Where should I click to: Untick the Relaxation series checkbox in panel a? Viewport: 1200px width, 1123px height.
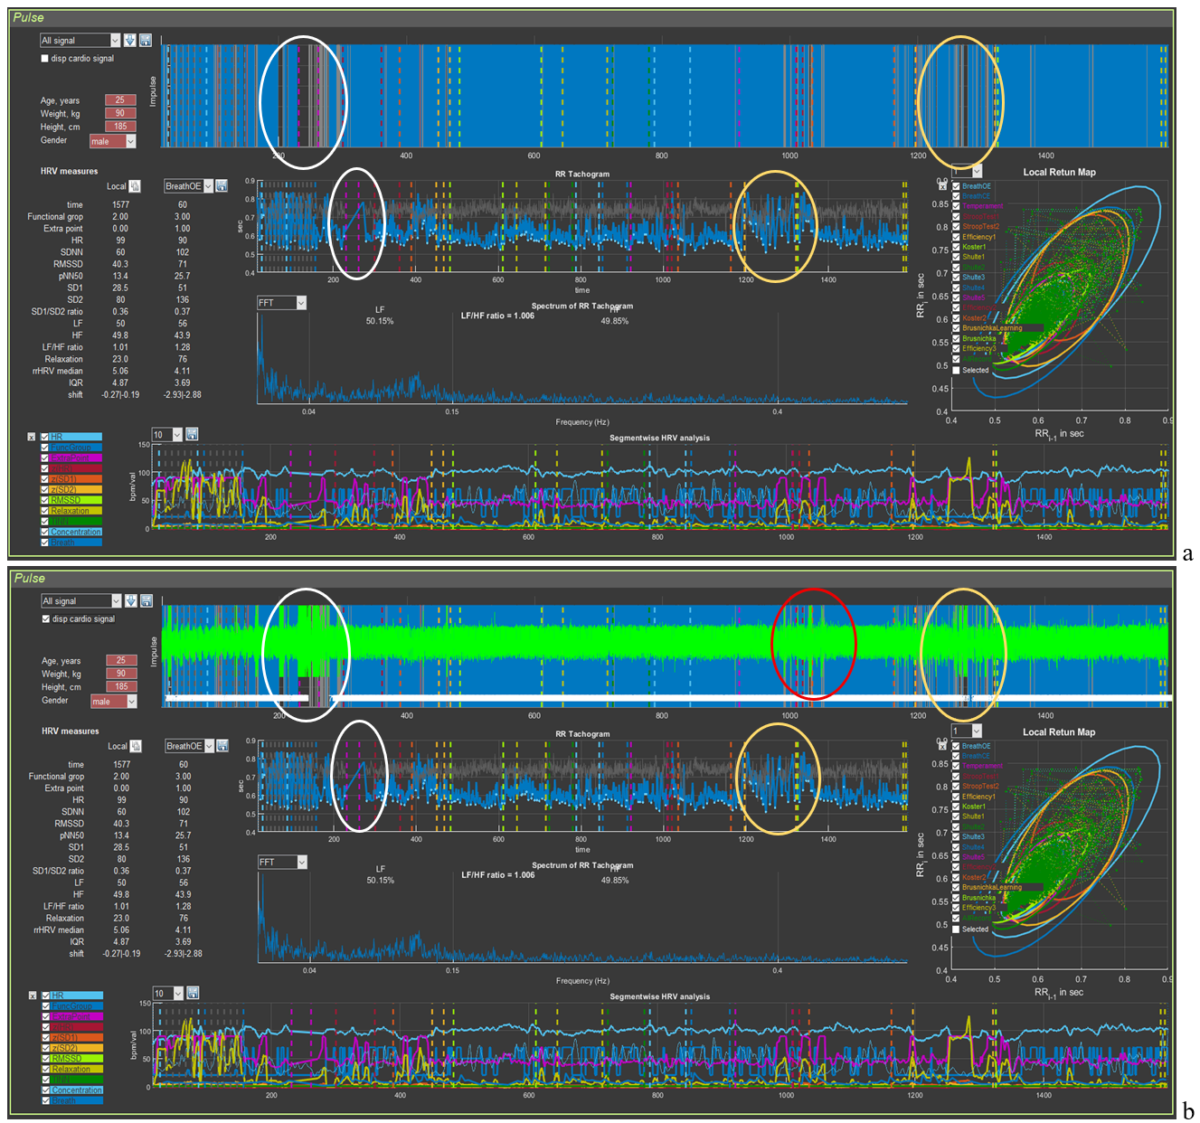pos(45,511)
